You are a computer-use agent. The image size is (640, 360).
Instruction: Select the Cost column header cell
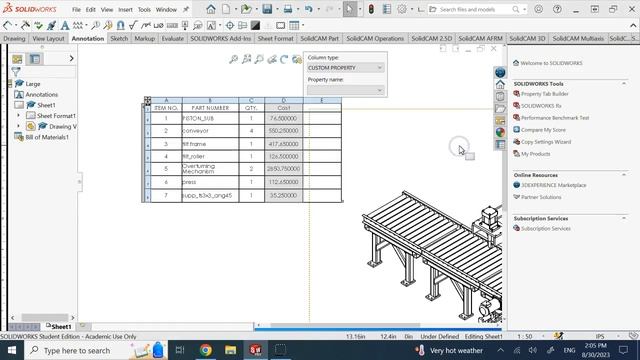[284, 108]
